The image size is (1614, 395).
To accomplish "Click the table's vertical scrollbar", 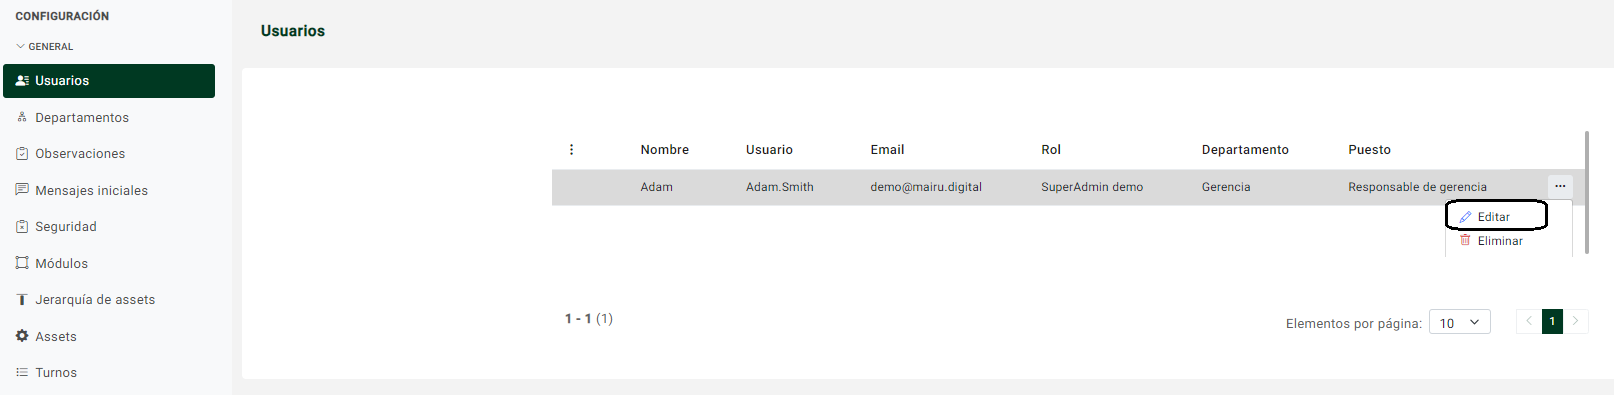I will tap(1587, 192).
